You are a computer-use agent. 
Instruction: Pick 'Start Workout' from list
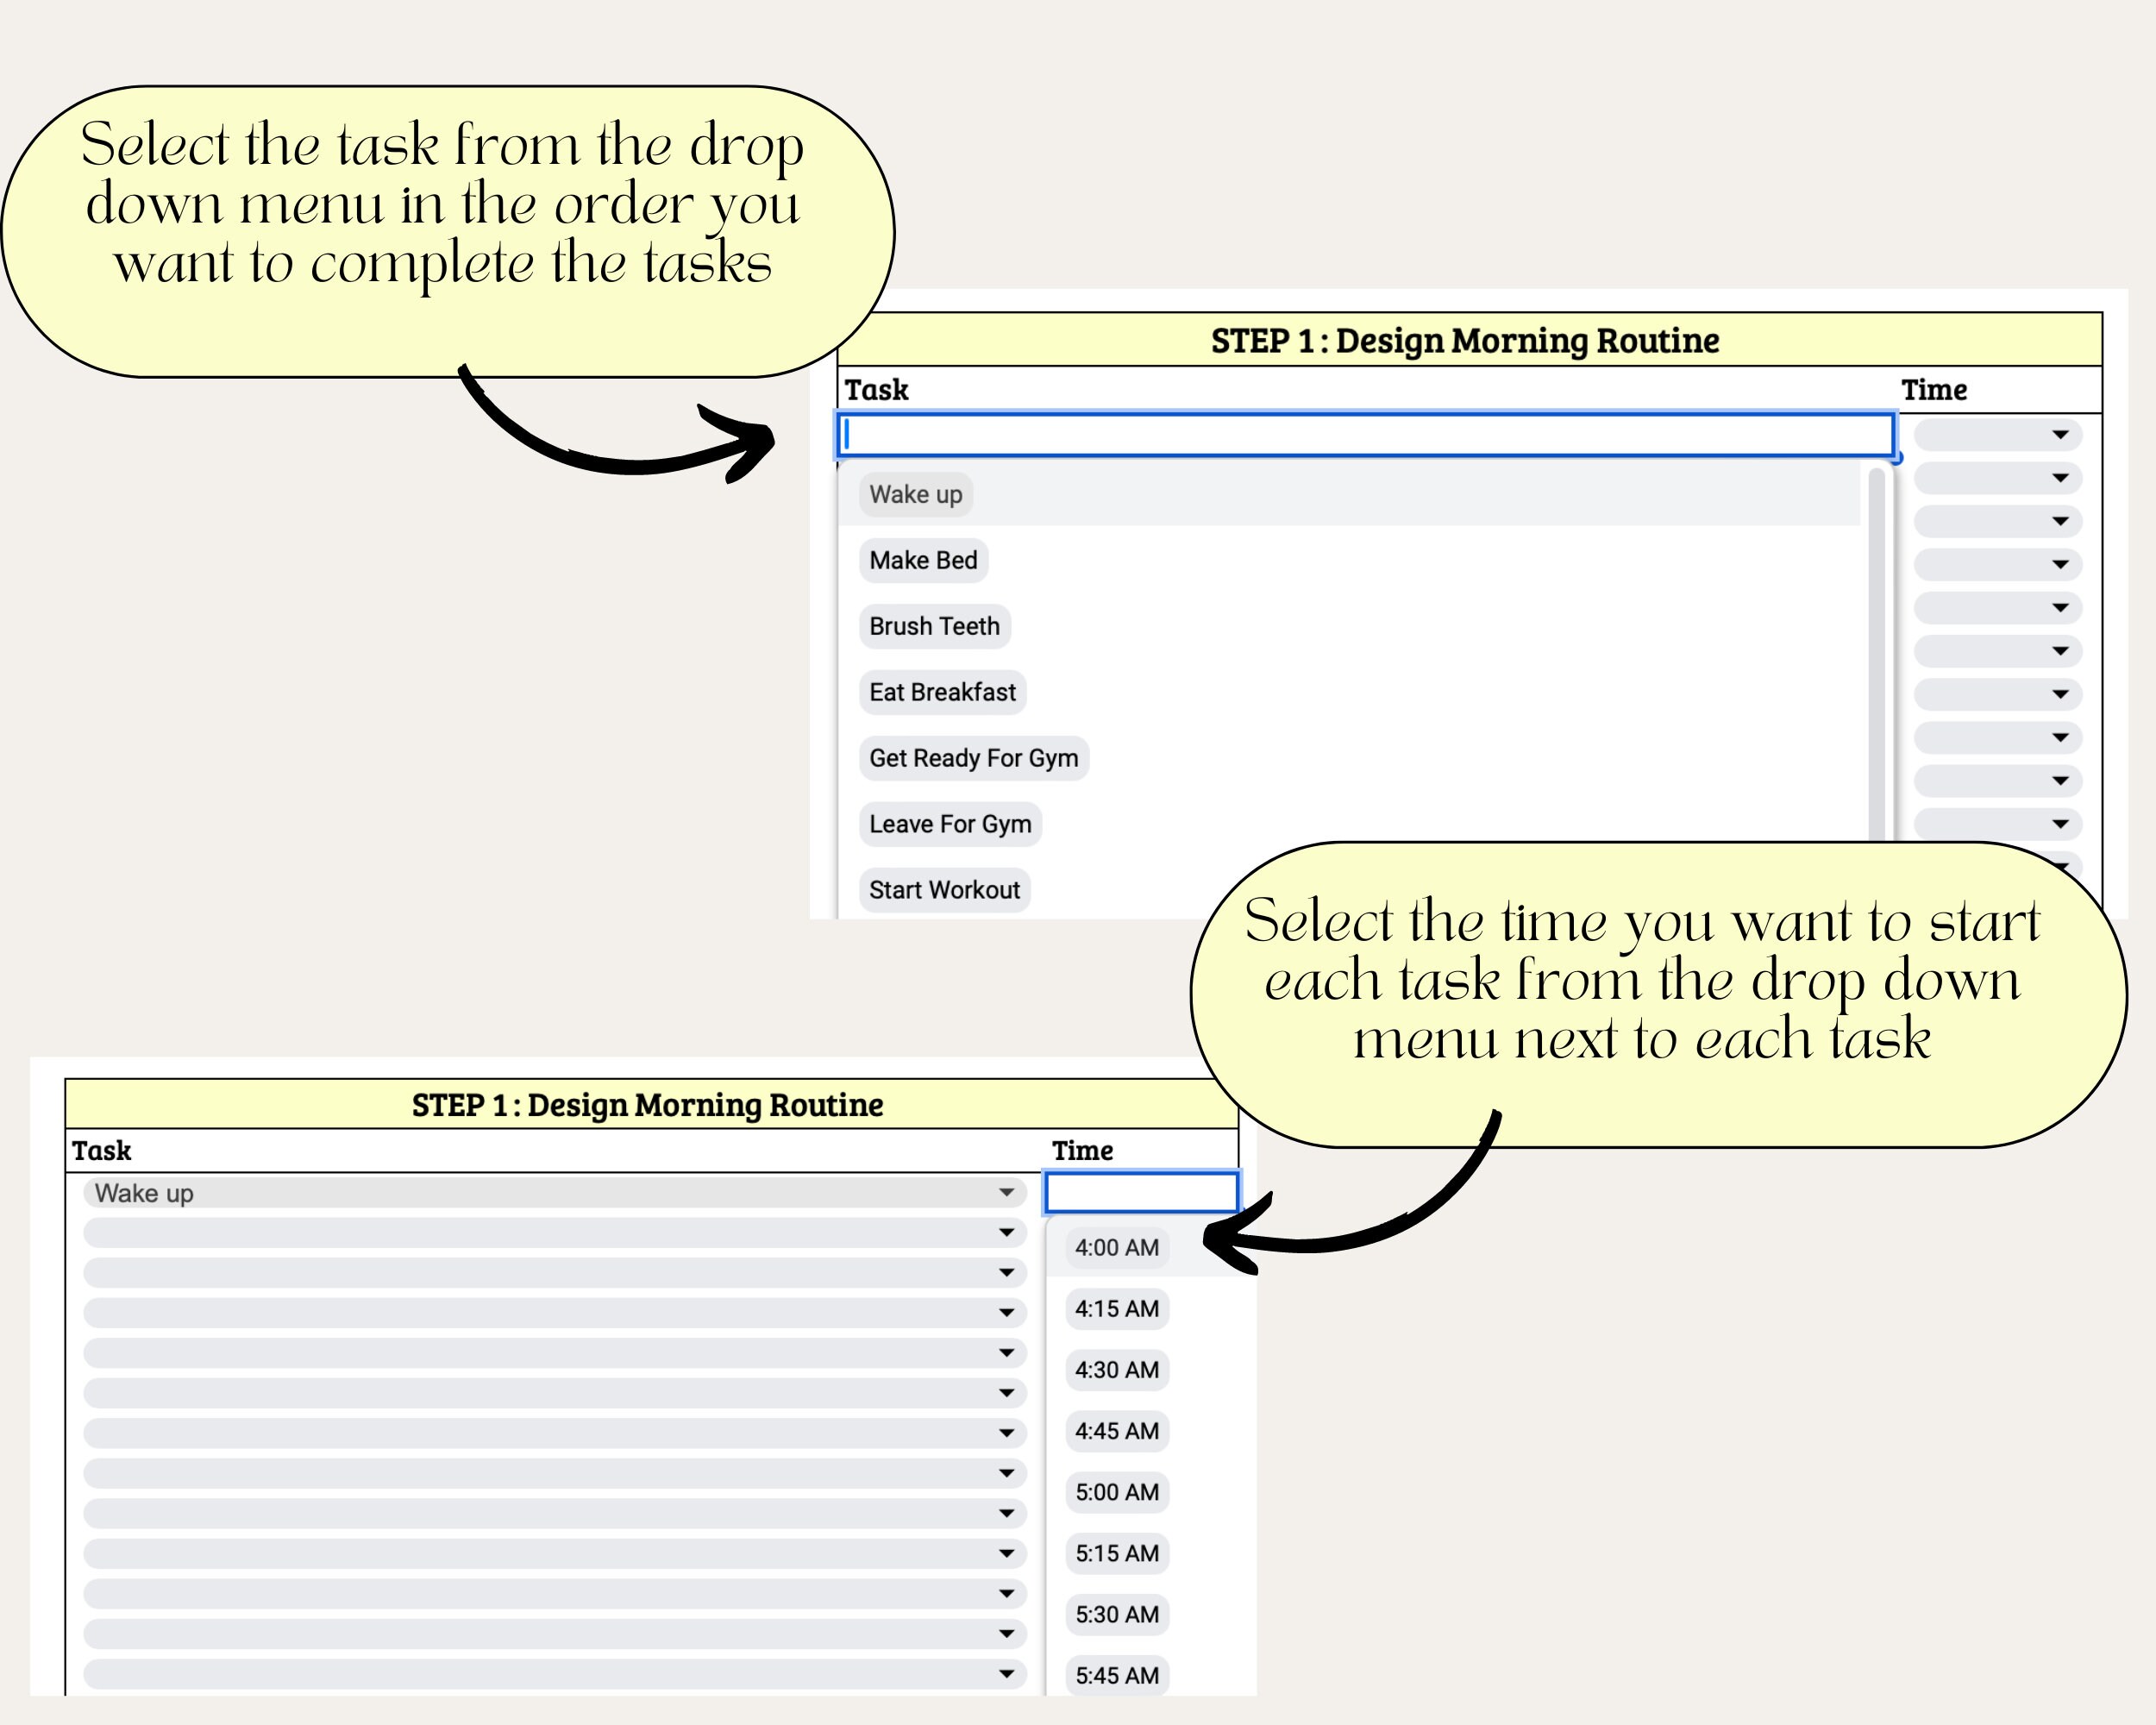944,891
